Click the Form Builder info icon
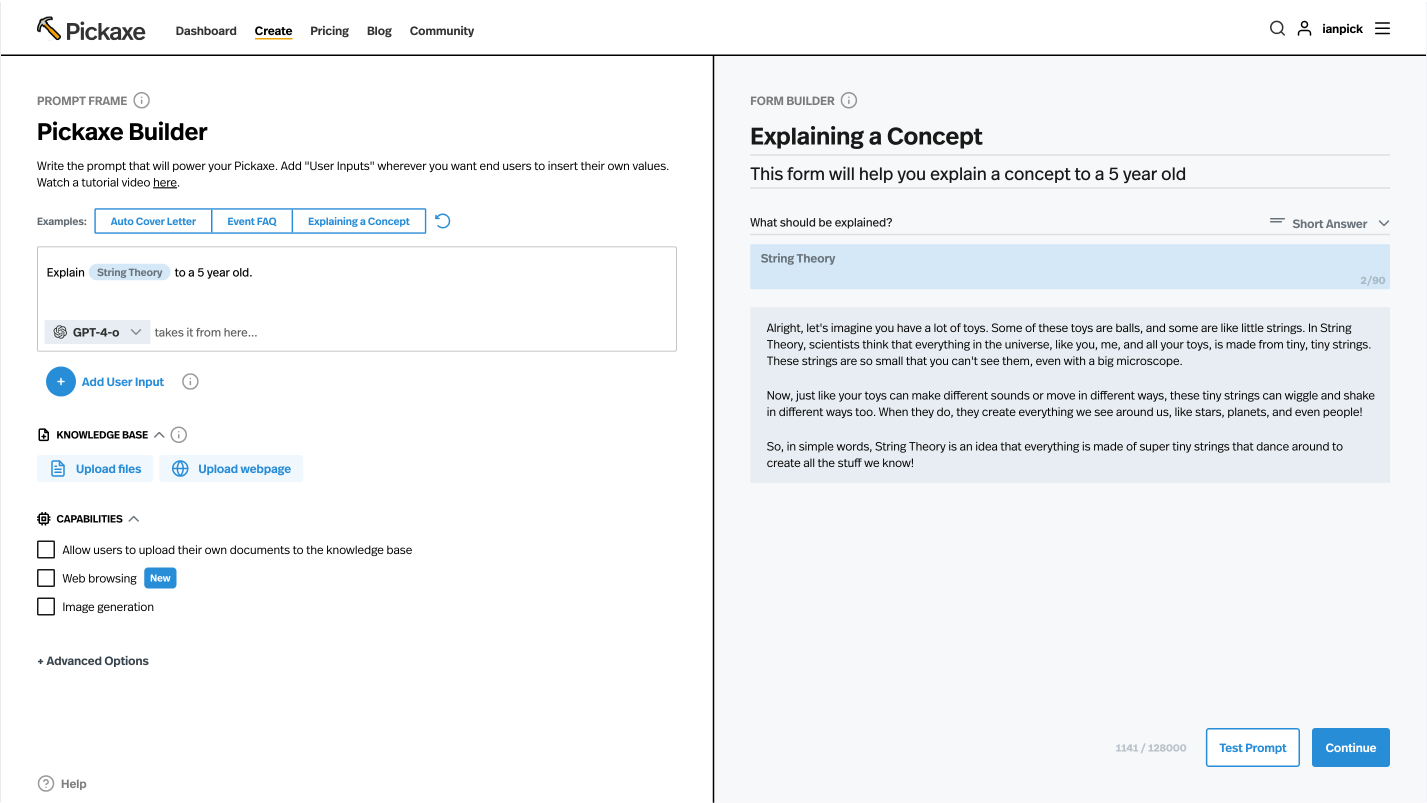 [849, 100]
